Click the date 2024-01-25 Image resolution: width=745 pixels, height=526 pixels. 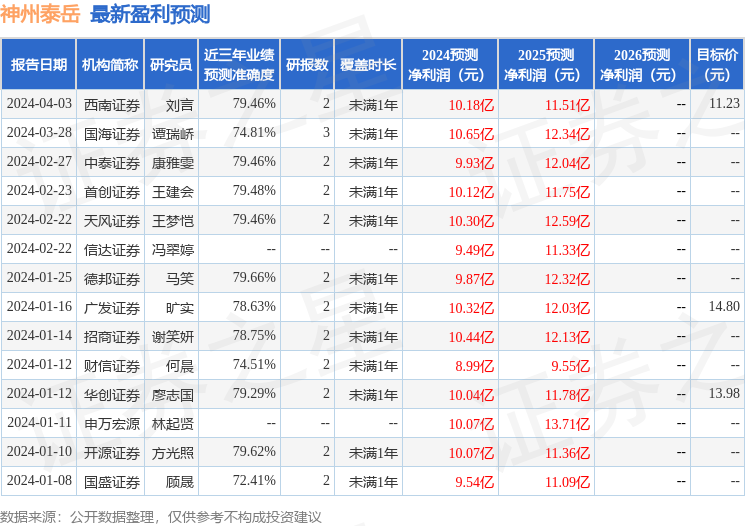39,277
